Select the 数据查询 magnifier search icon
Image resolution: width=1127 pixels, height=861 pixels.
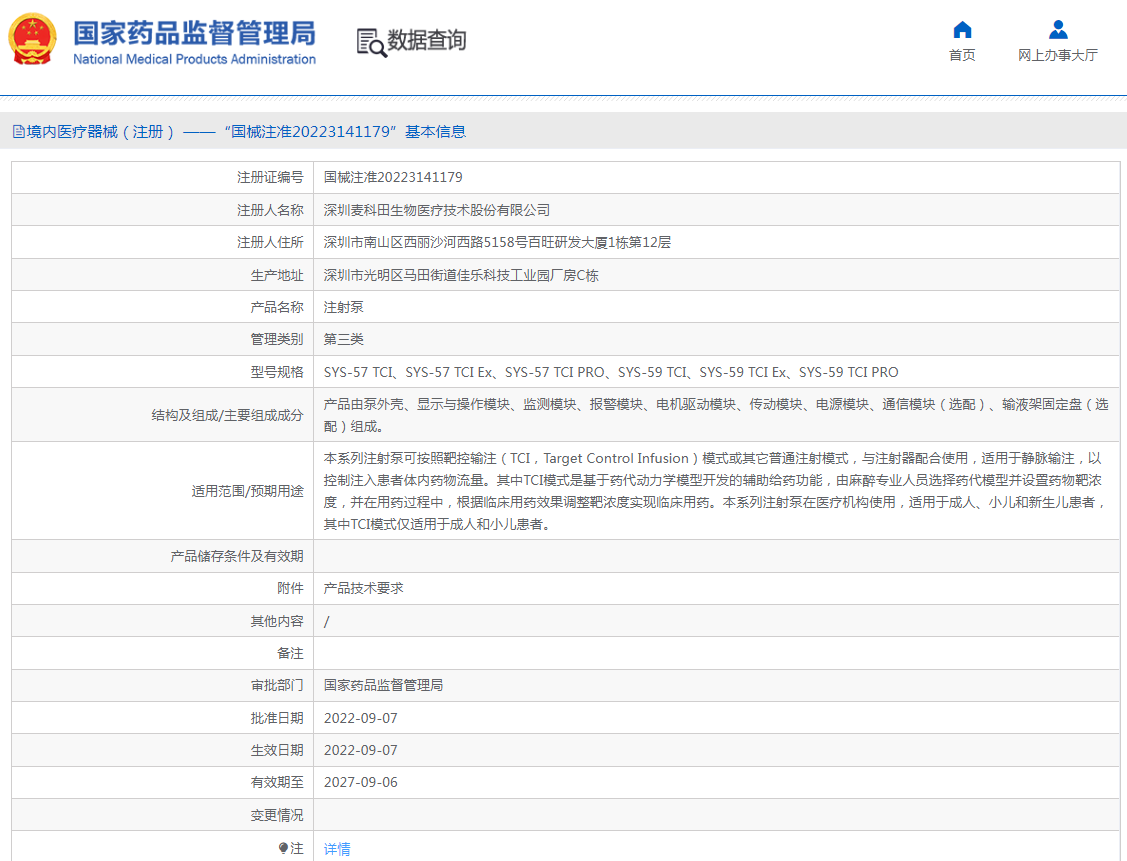tap(369, 42)
